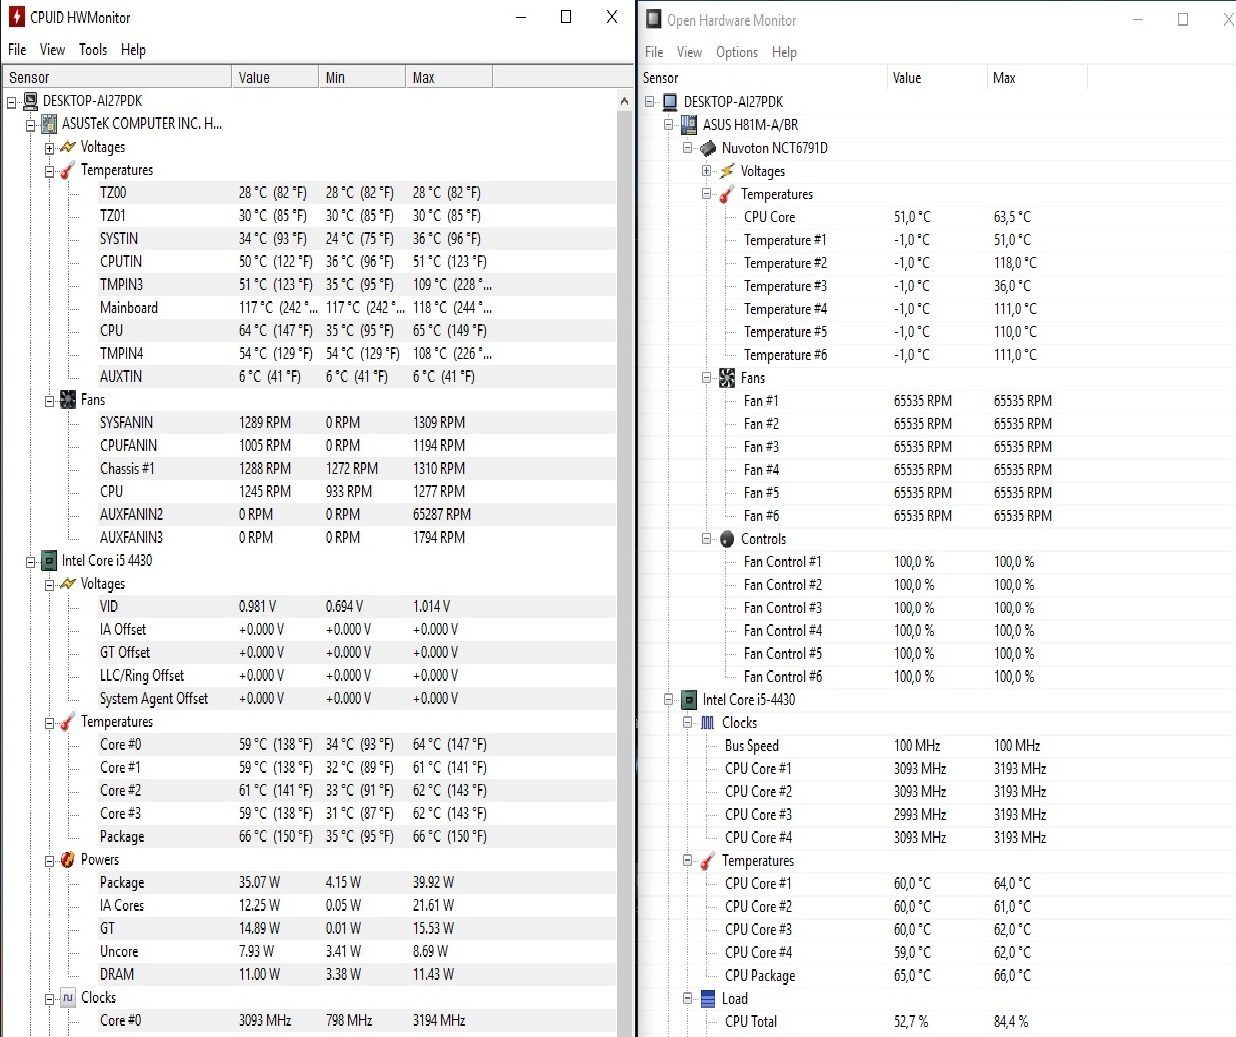Select the TMPIN3 temperature row in HWMonitor

[308, 285]
